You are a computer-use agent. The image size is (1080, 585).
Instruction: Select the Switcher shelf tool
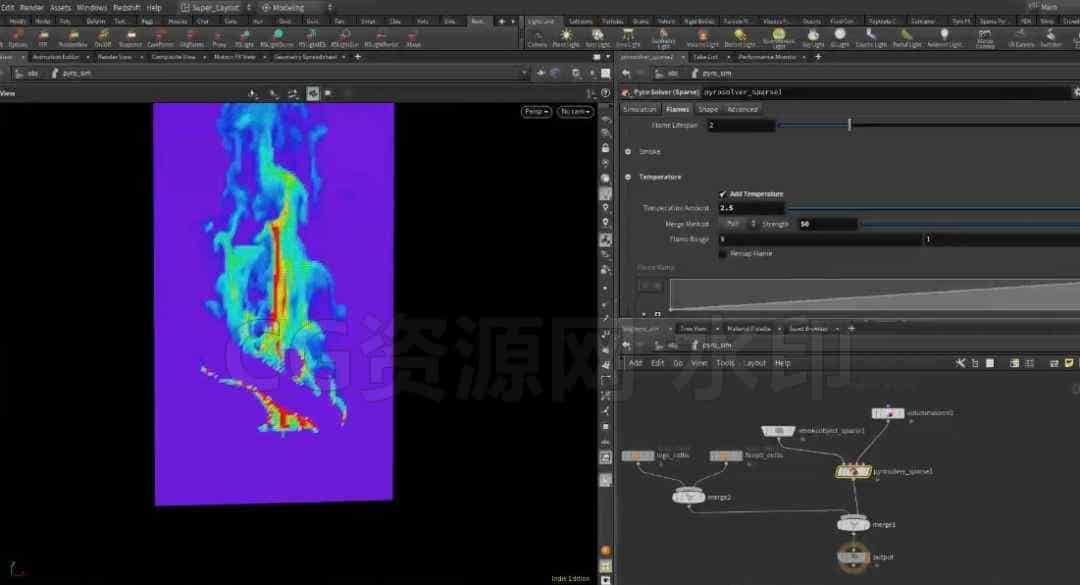click(1050, 38)
